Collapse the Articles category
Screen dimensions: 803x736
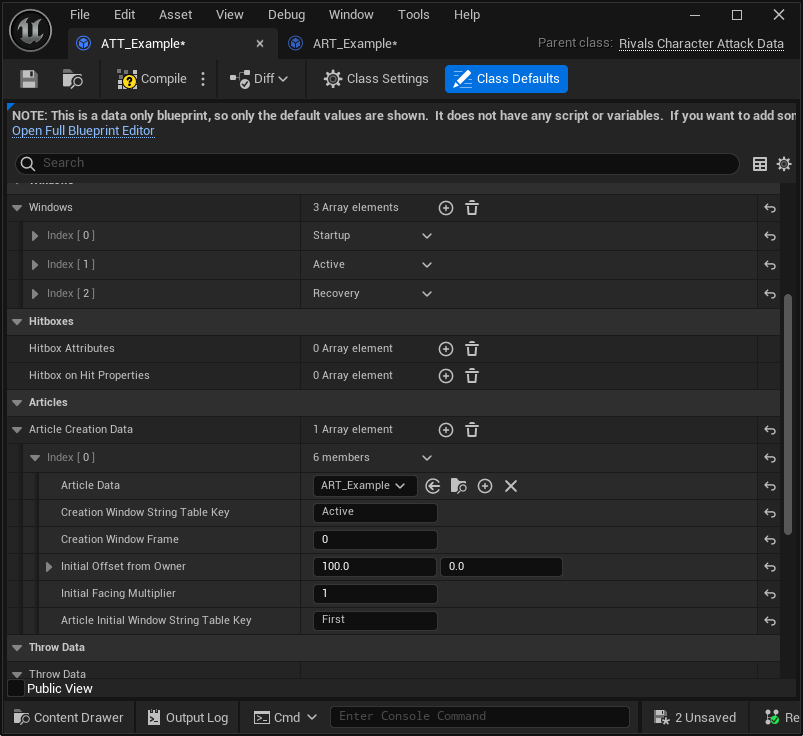click(17, 403)
